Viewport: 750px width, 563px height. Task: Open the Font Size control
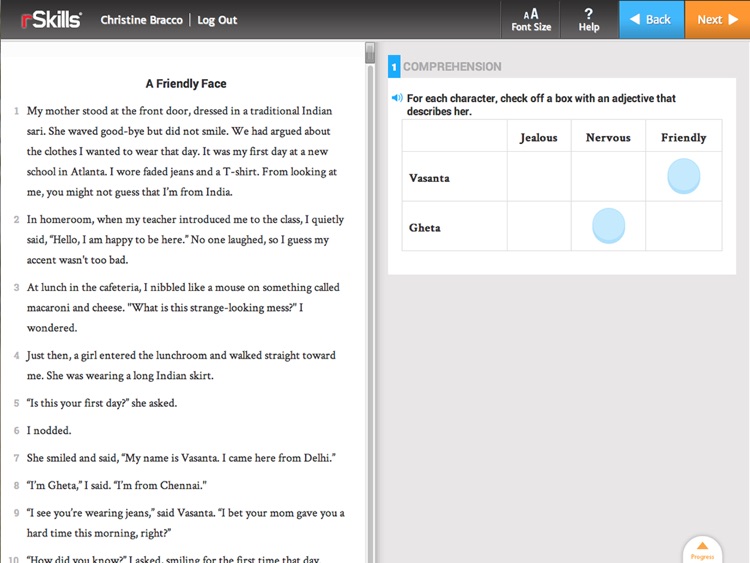pos(531,20)
